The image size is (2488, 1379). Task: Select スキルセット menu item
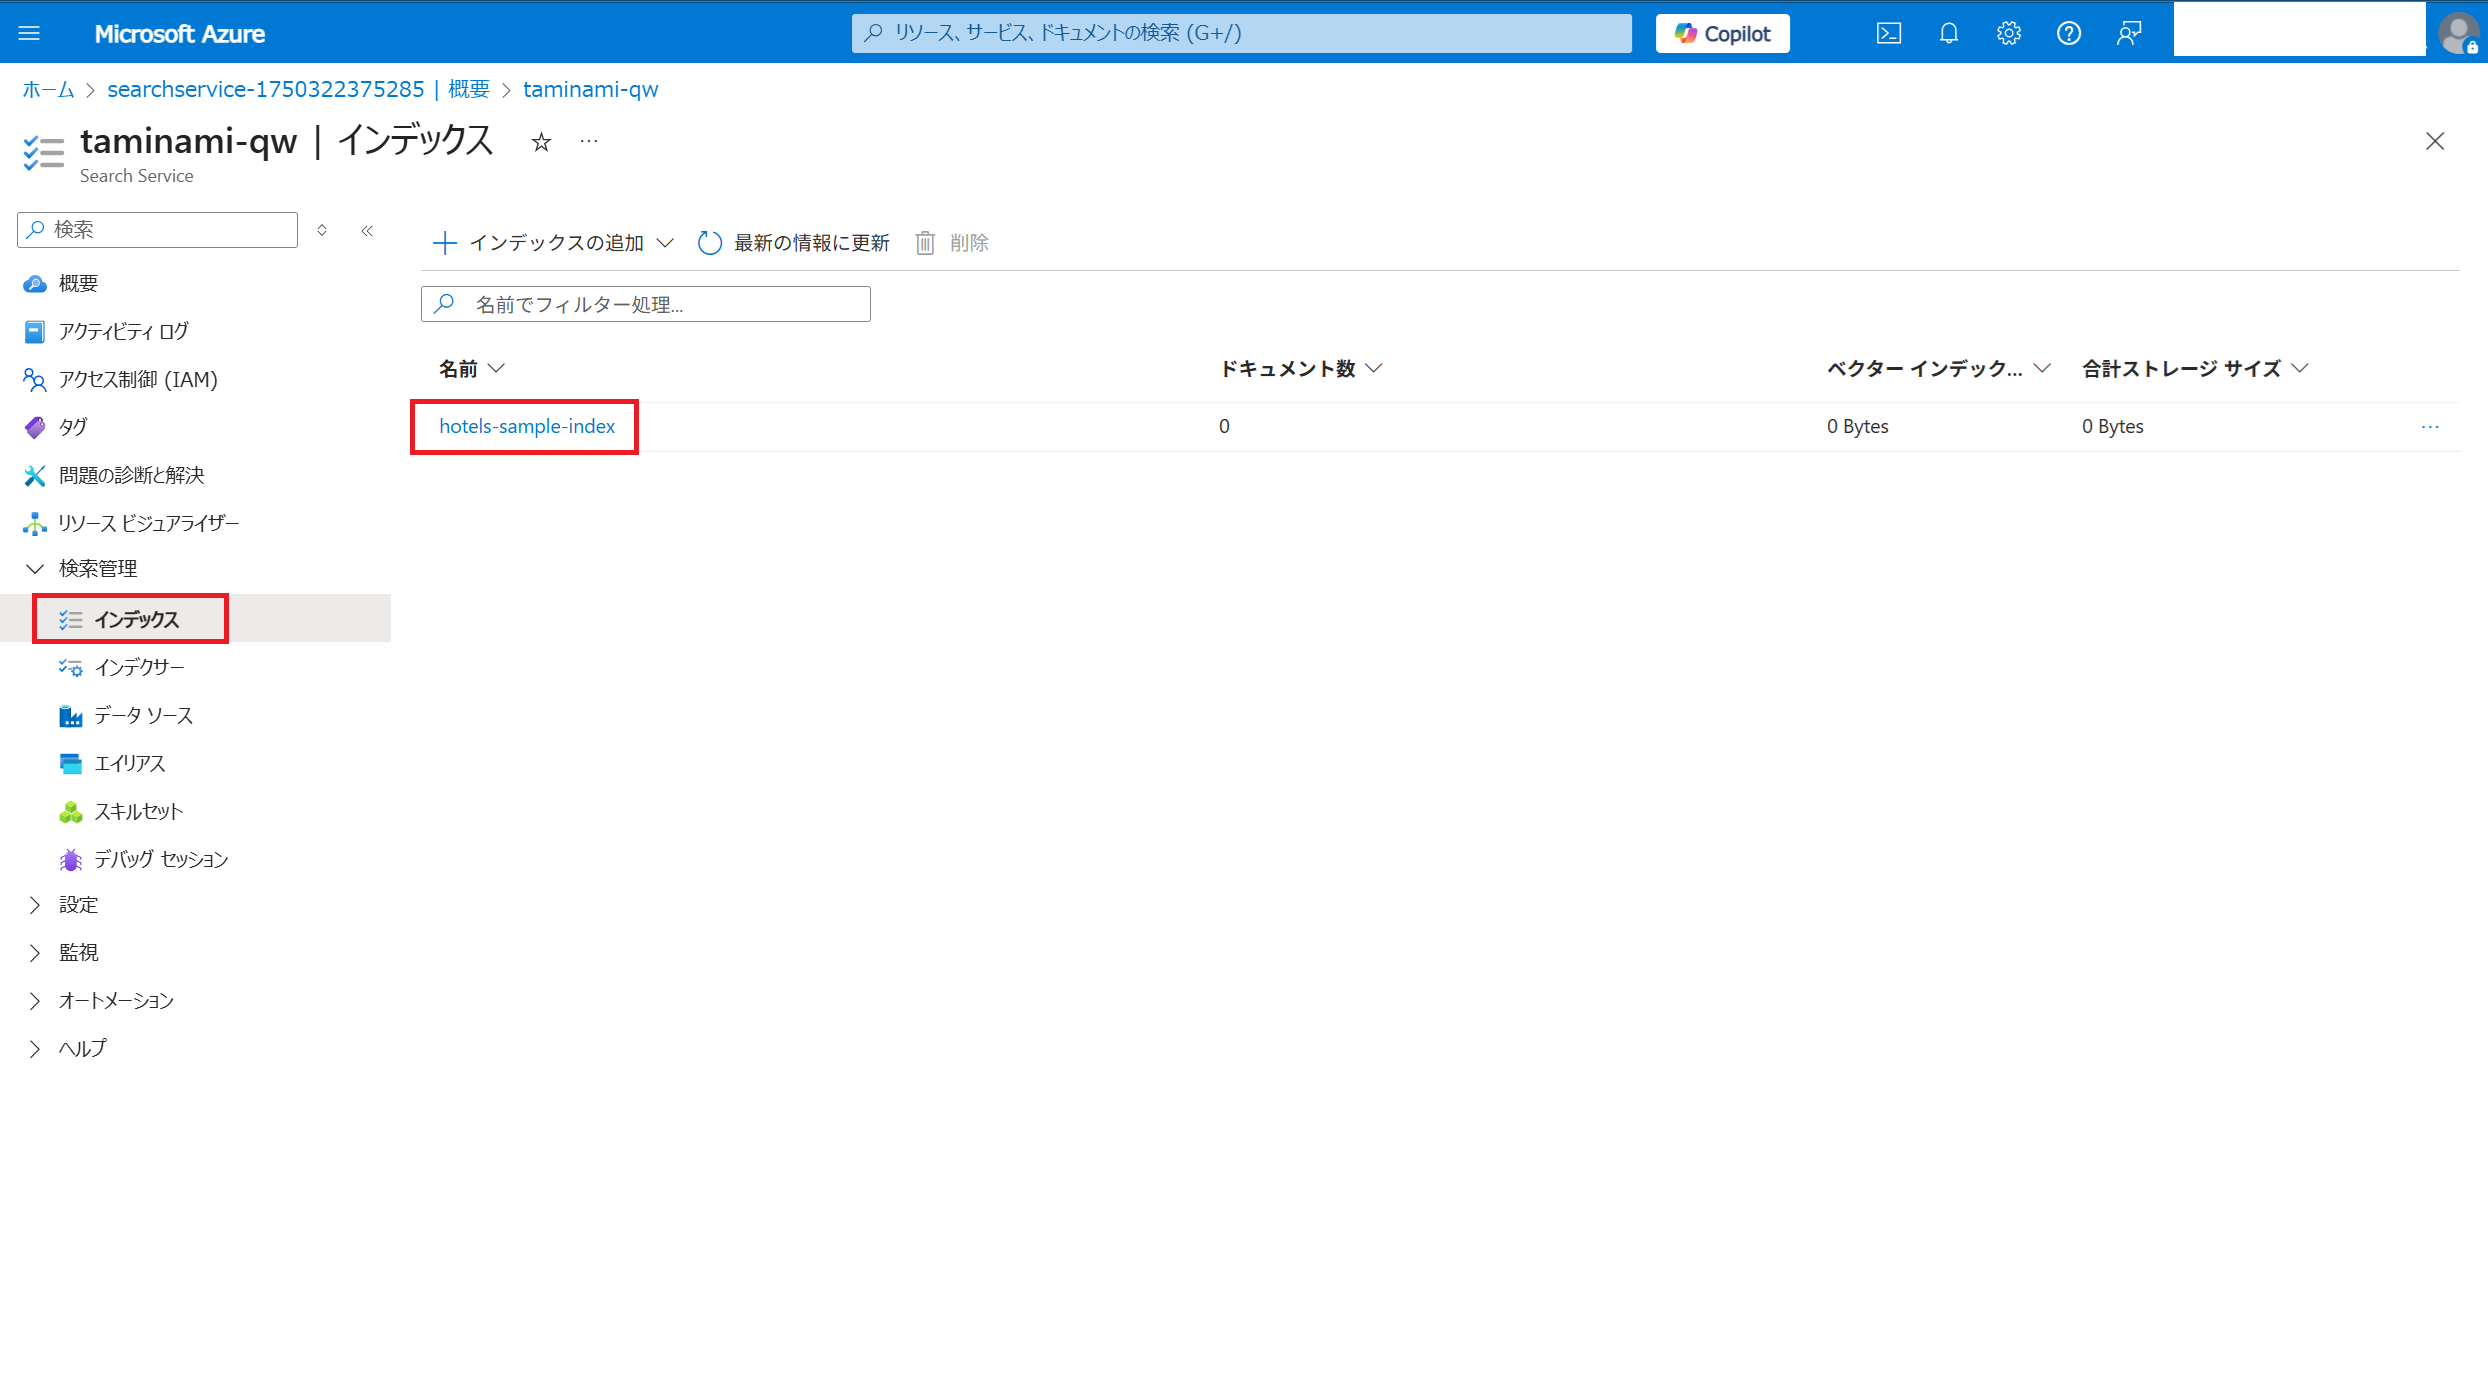coord(138,811)
